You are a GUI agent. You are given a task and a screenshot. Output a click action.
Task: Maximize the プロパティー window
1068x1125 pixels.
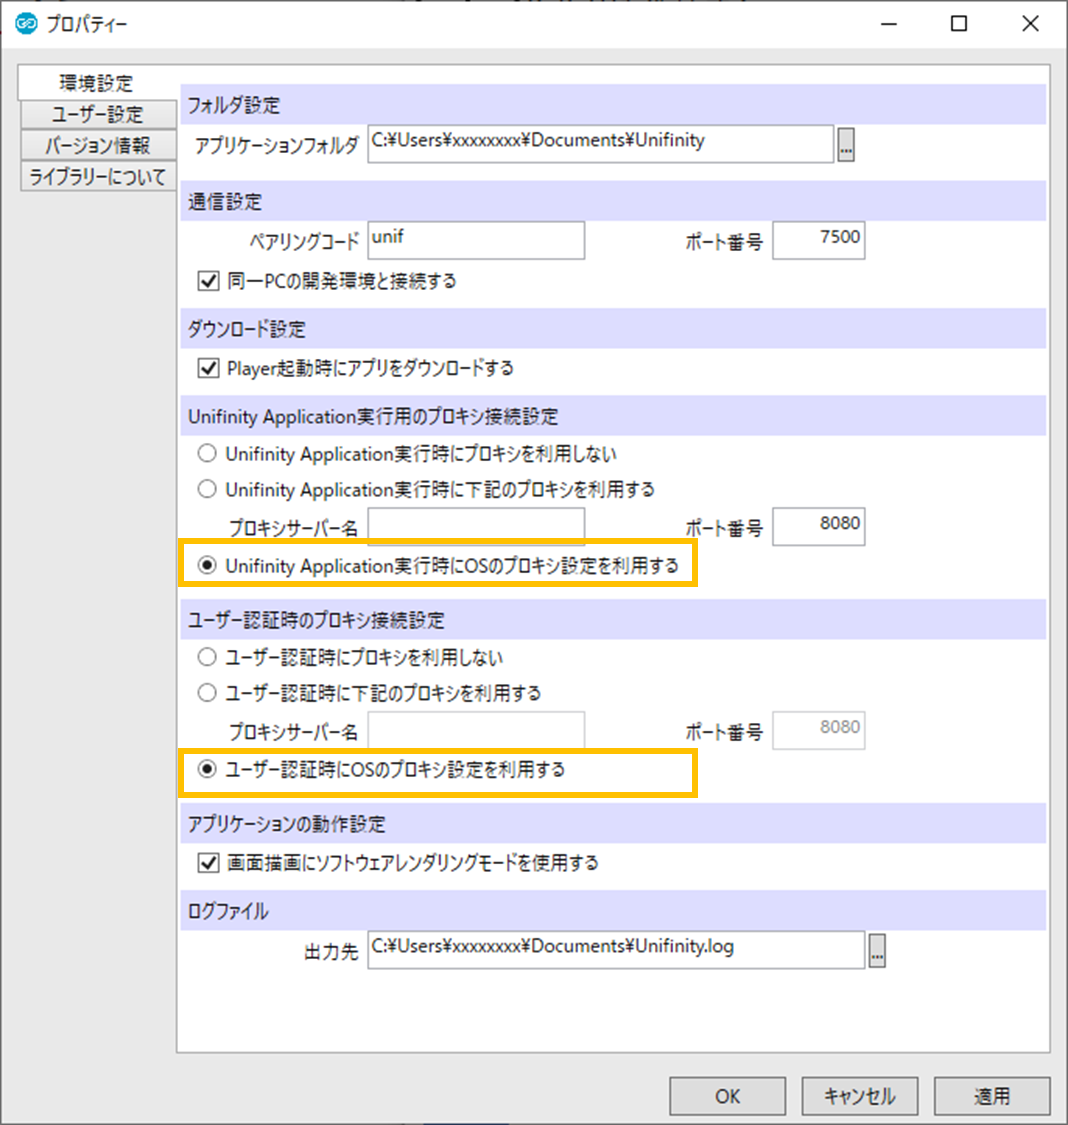(959, 24)
